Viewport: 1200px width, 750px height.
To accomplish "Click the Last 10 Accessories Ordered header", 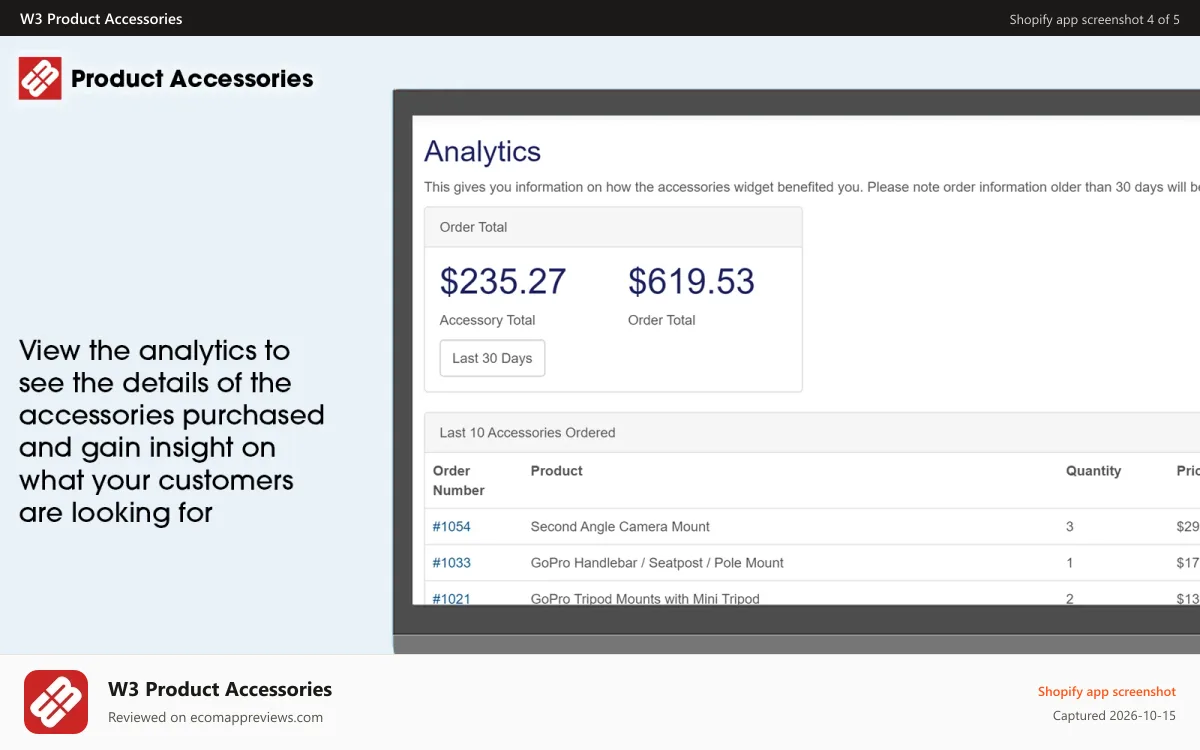I will 812,433.
